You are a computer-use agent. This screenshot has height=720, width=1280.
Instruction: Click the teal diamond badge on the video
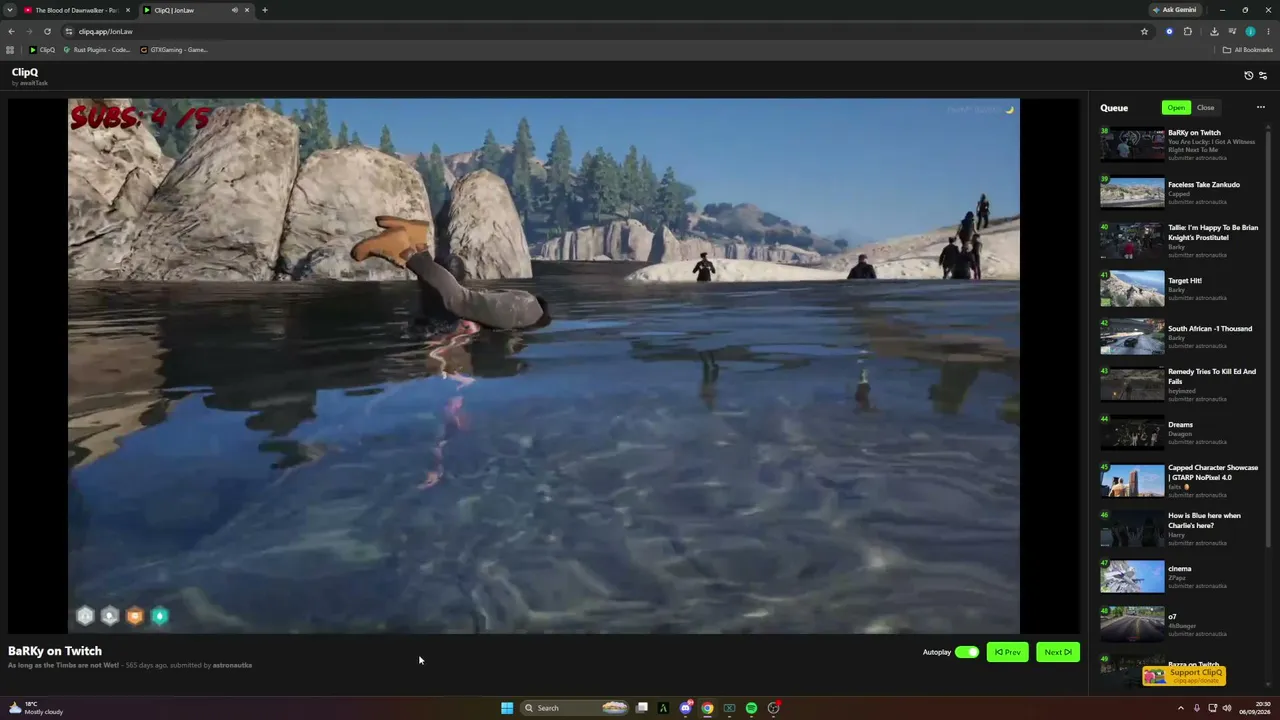pyautogui.click(x=160, y=616)
